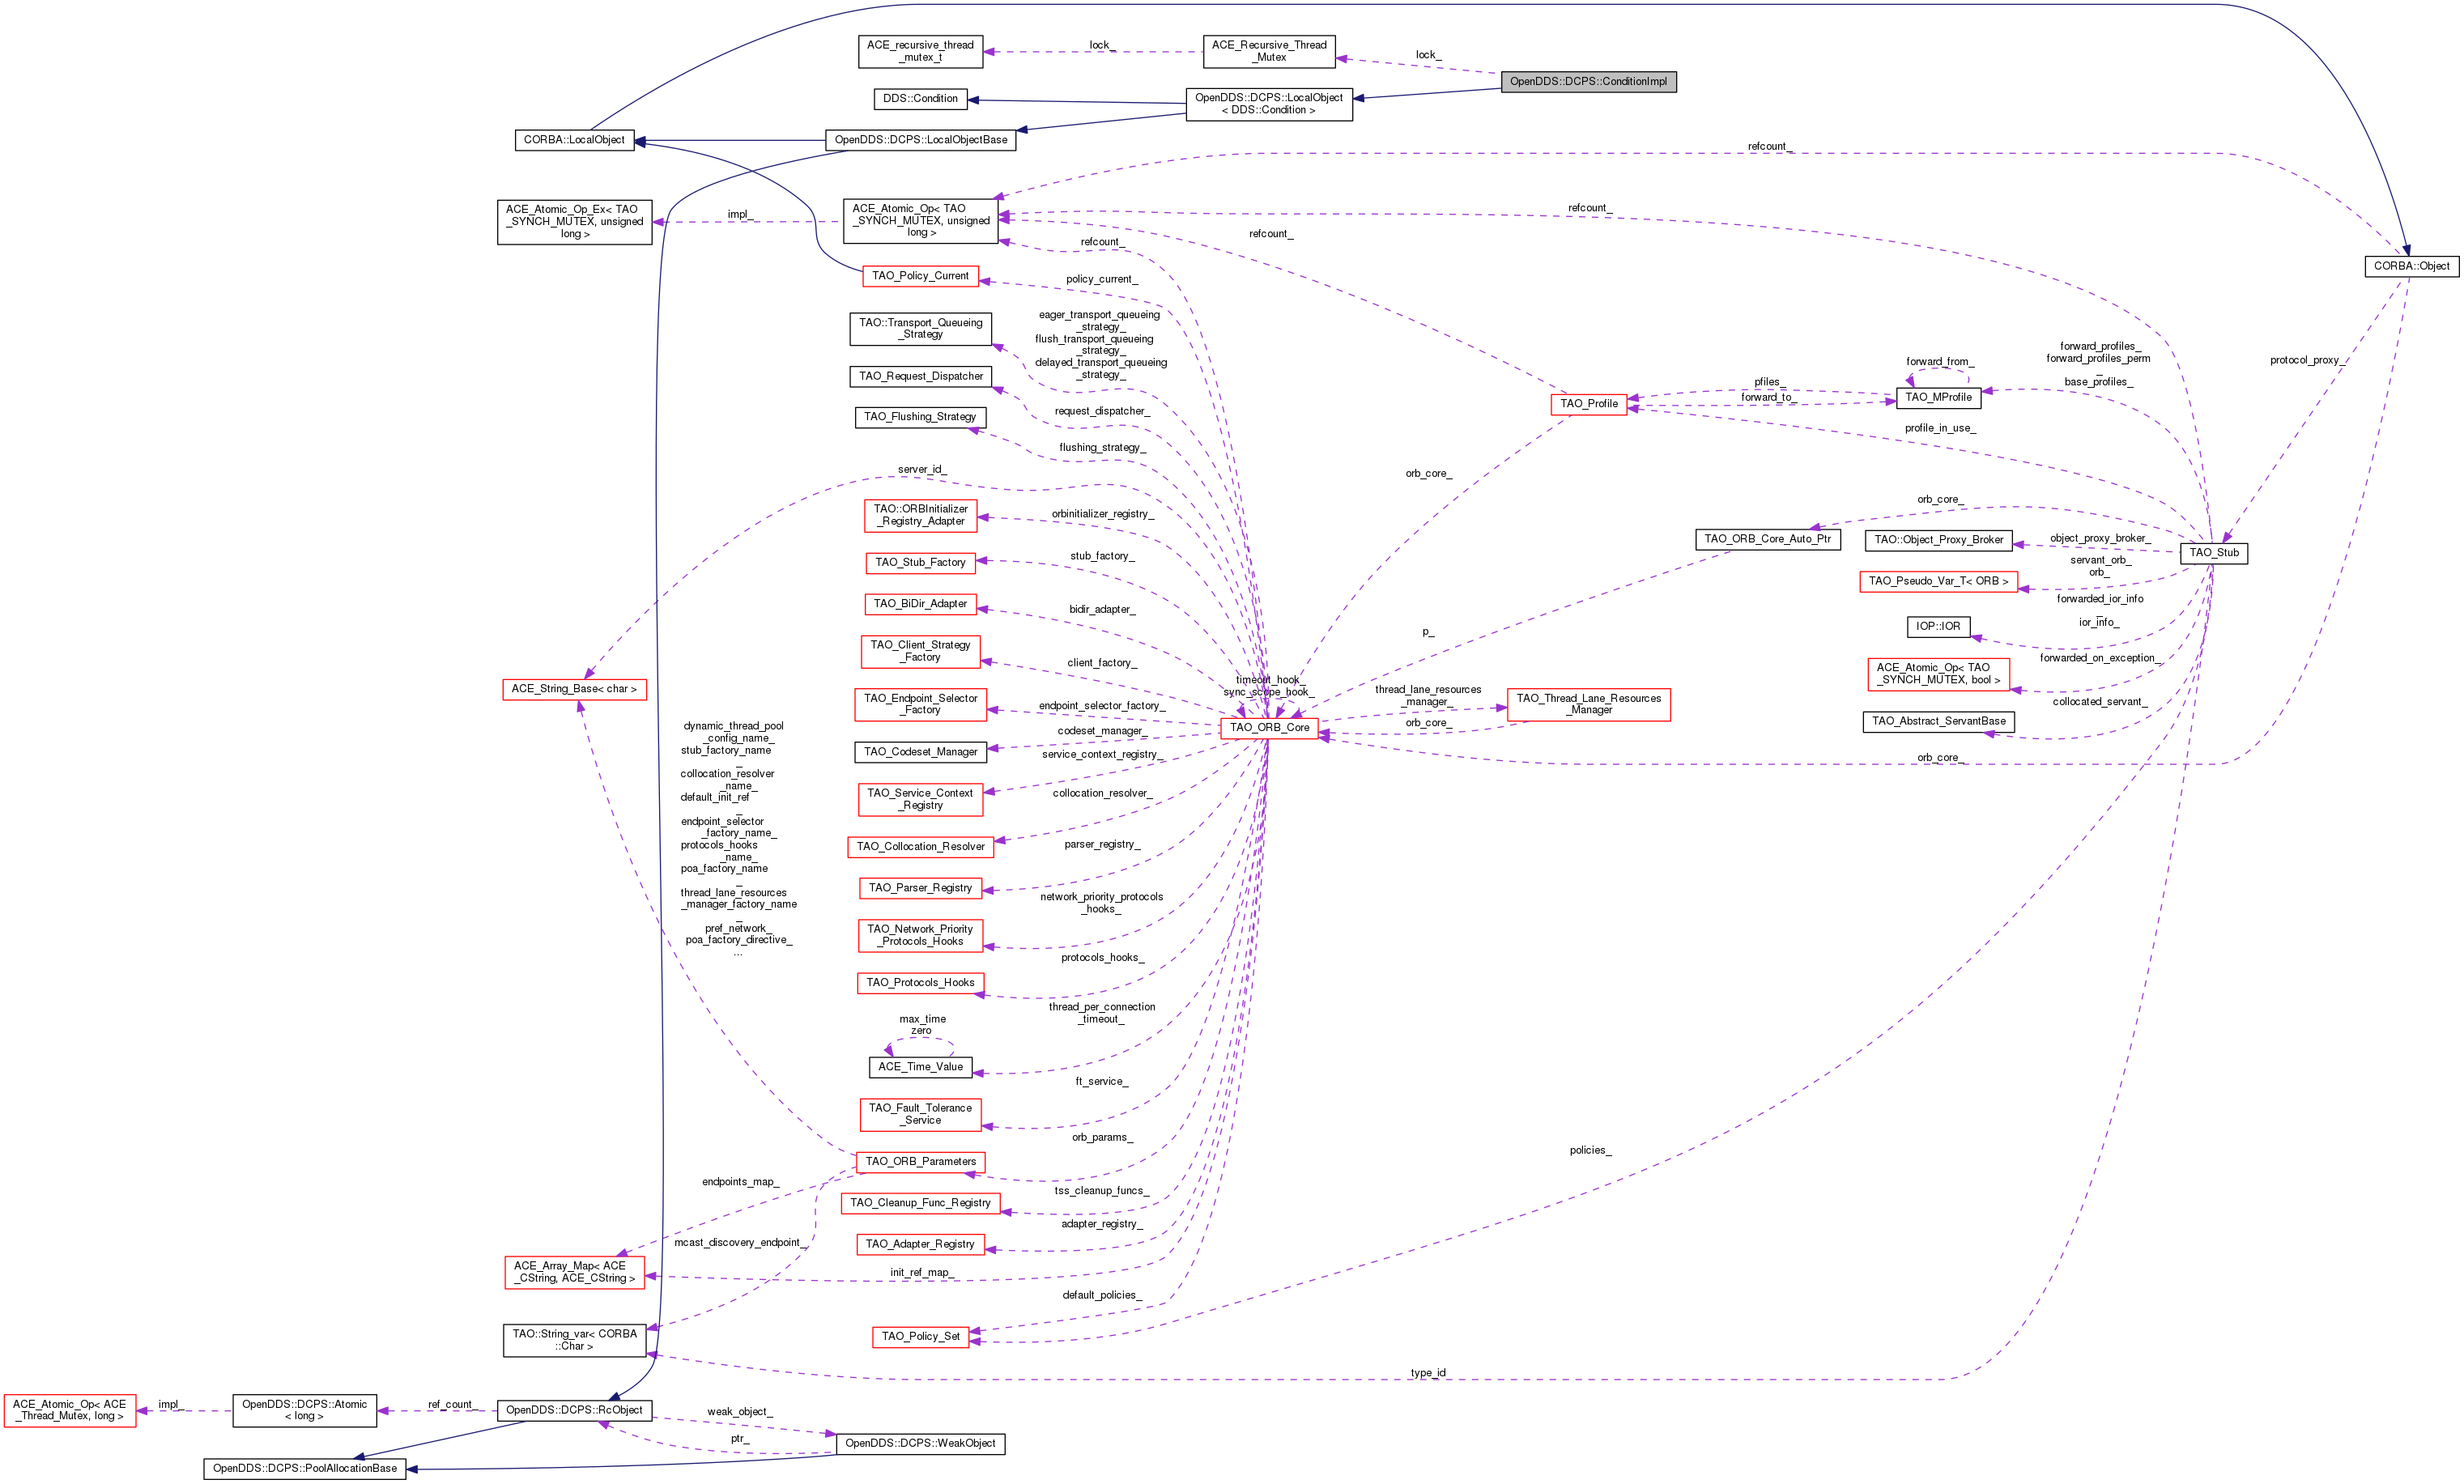Click the endpoints_map_ edge label

point(740,1182)
